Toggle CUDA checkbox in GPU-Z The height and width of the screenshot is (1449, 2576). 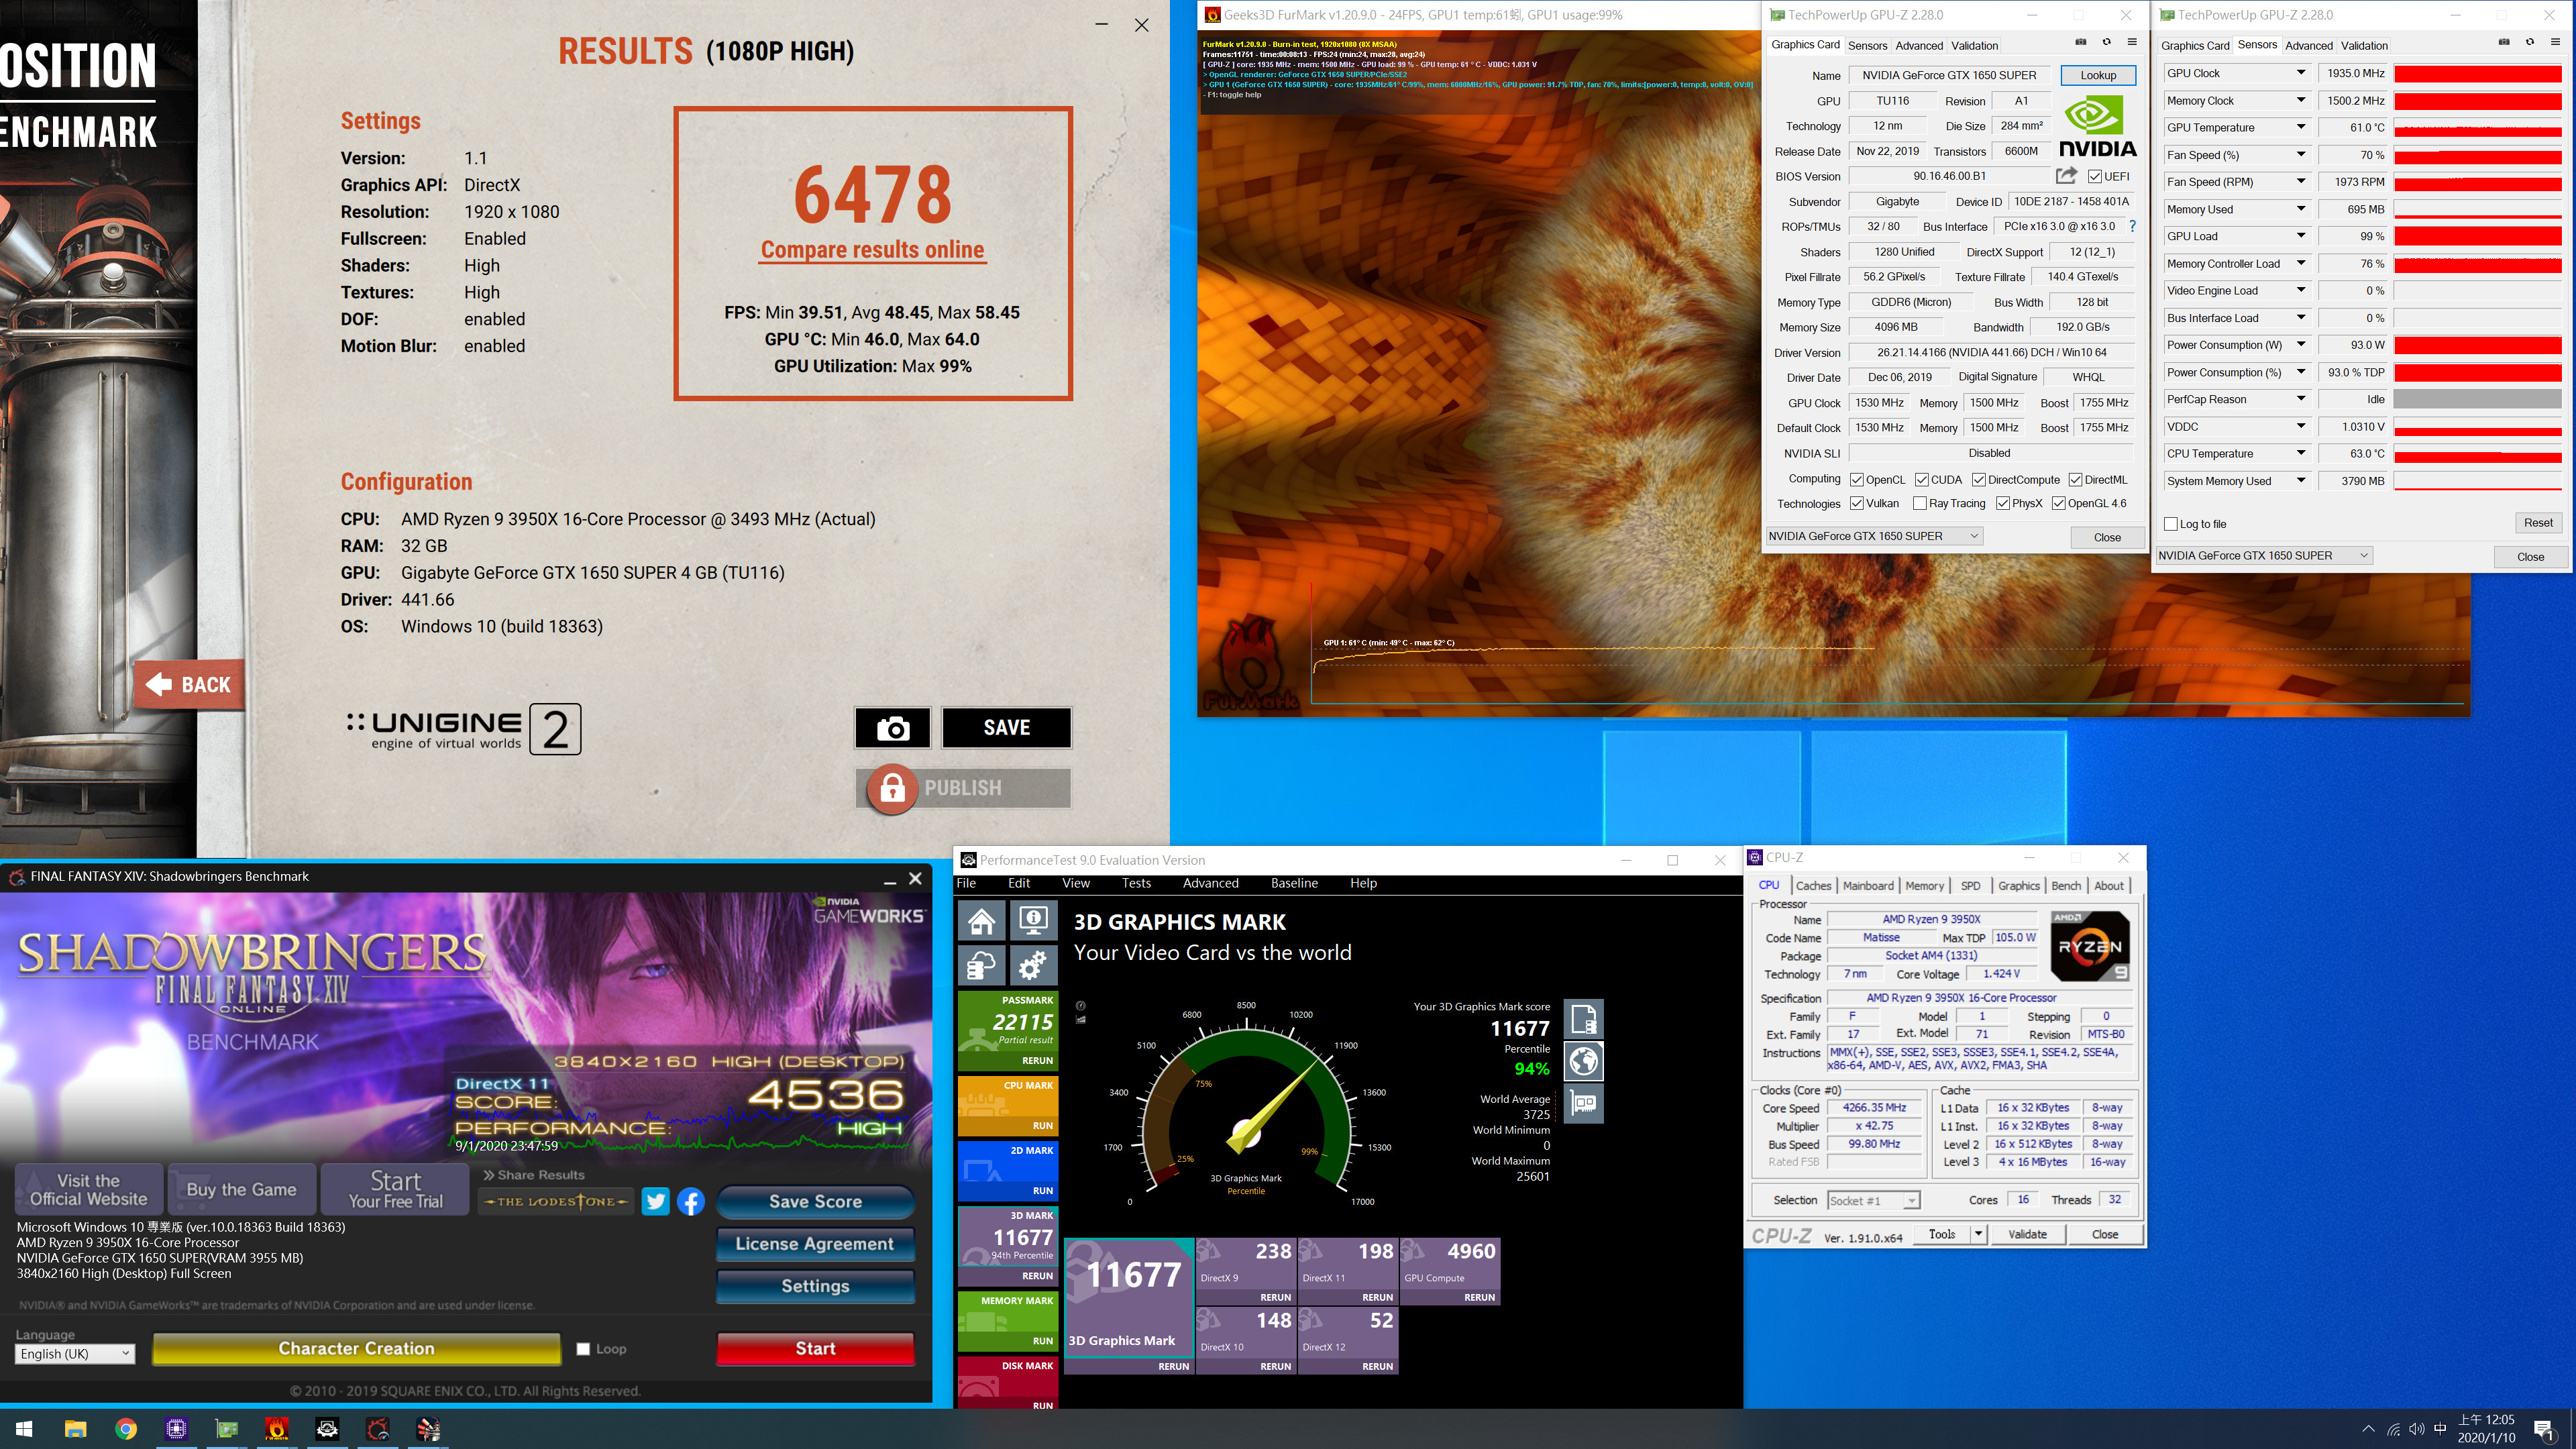[x=1922, y=480]
